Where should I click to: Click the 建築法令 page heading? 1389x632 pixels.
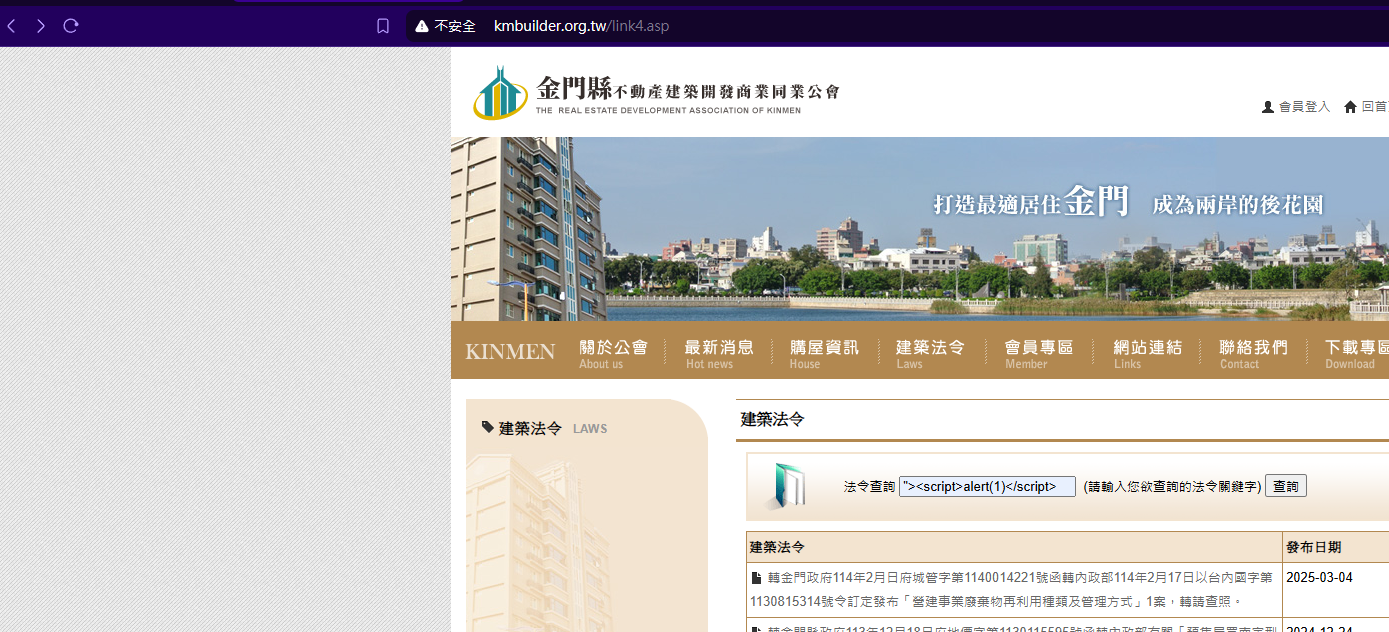(772, 419)
